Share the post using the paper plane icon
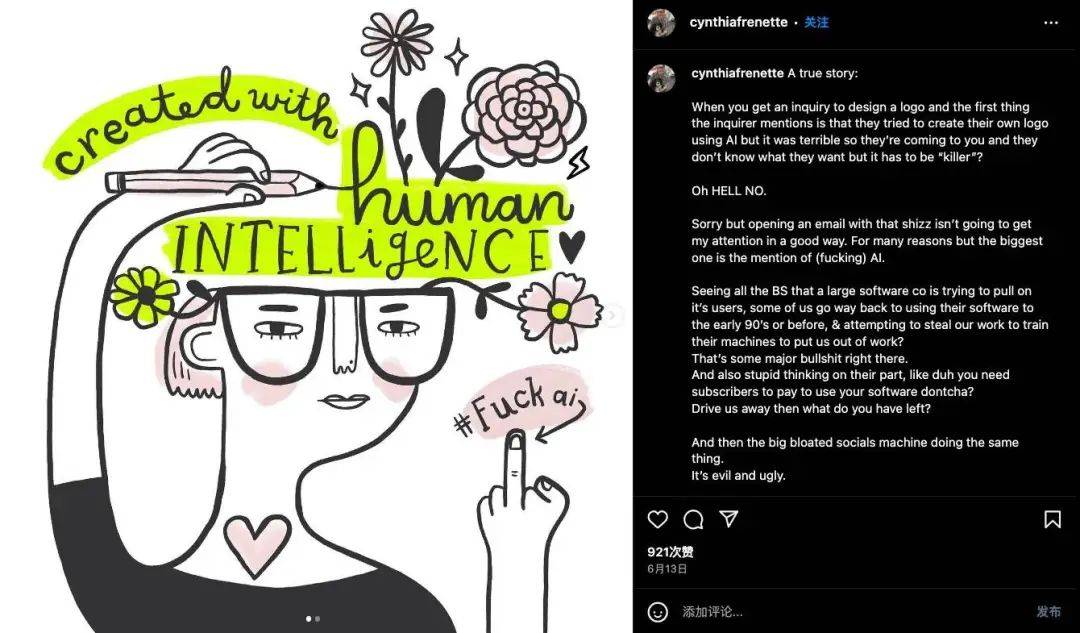Viewport: 1080px width, 633px height. coord(729,519)
